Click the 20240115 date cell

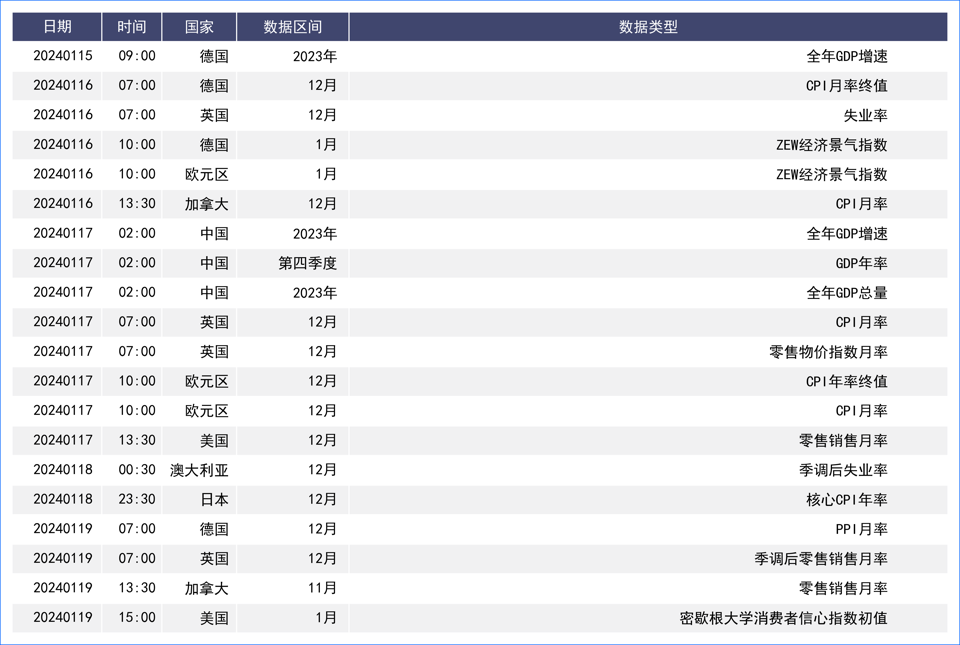tap(63, 57)
